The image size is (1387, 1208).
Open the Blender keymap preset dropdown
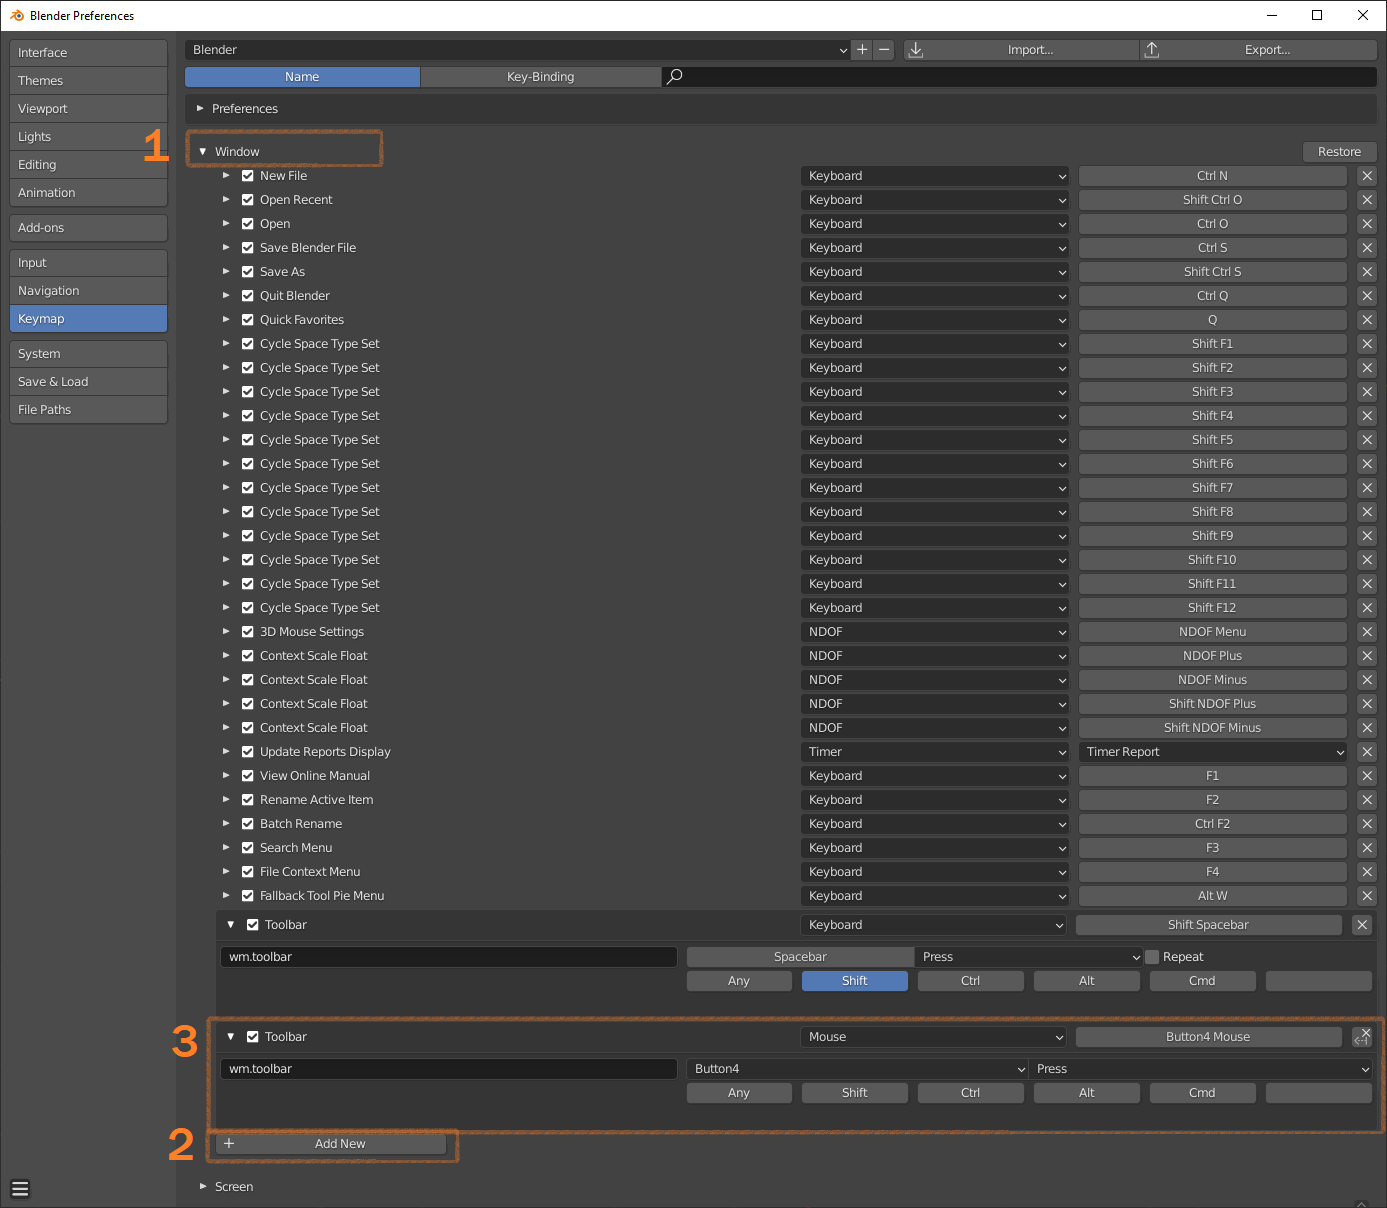(x=518, y=50)
